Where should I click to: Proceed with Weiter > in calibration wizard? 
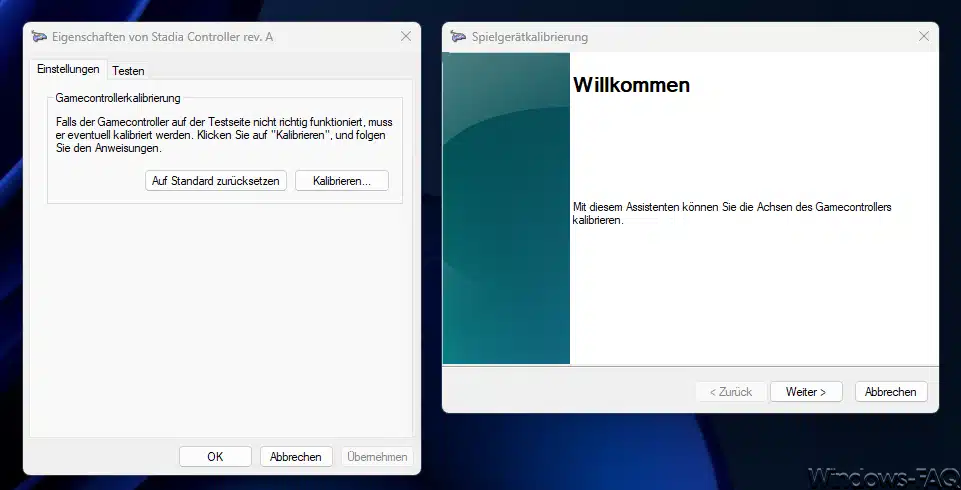806,391
